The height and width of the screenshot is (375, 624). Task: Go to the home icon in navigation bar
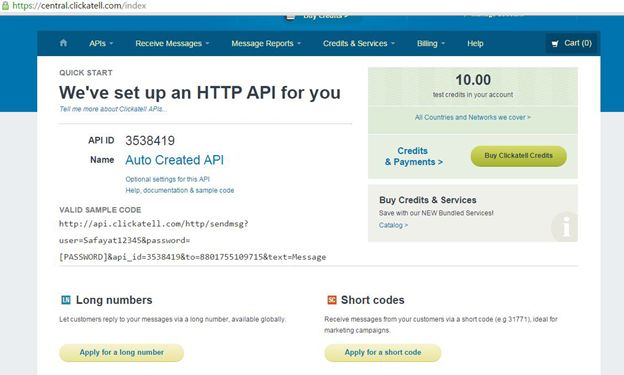tap(63, 43)
